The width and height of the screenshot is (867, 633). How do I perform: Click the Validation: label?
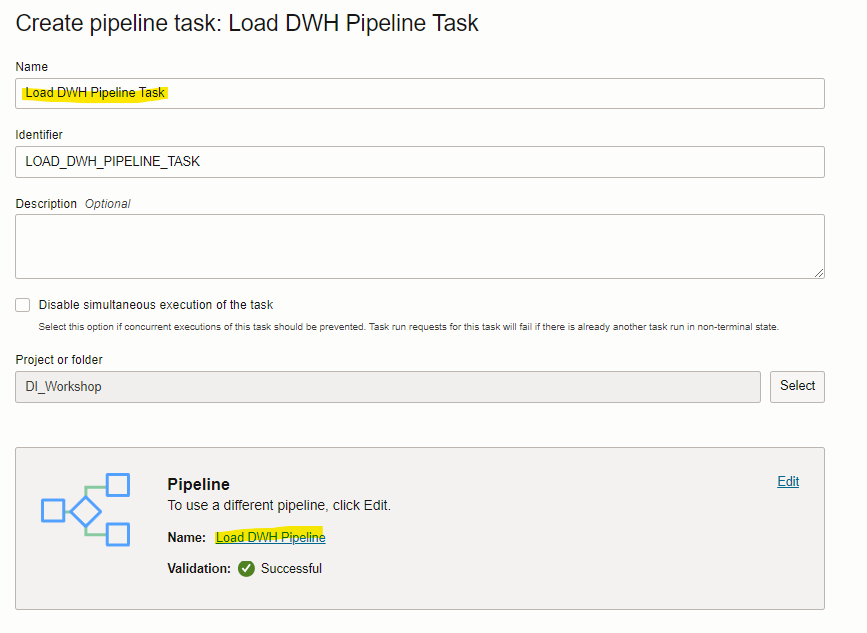click(x=199, y=568)
